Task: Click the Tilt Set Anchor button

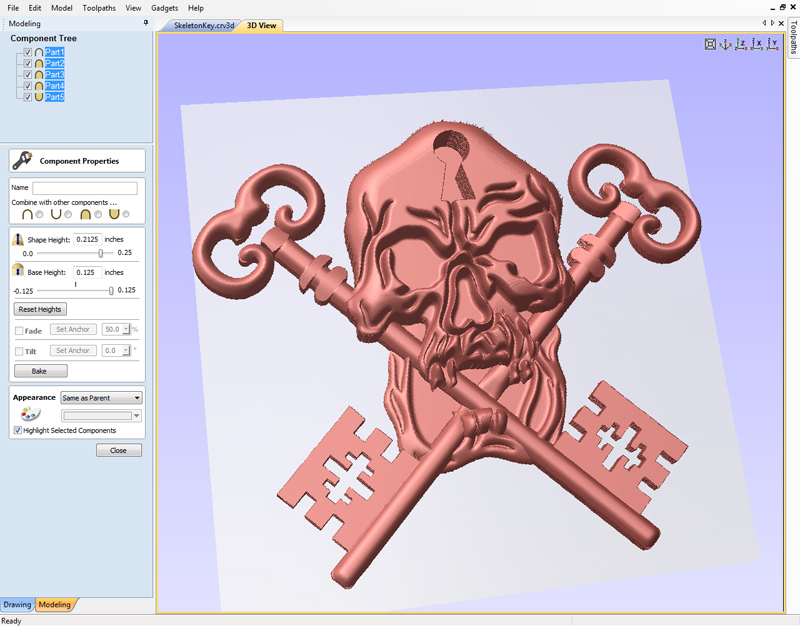Action: [73, 350]
